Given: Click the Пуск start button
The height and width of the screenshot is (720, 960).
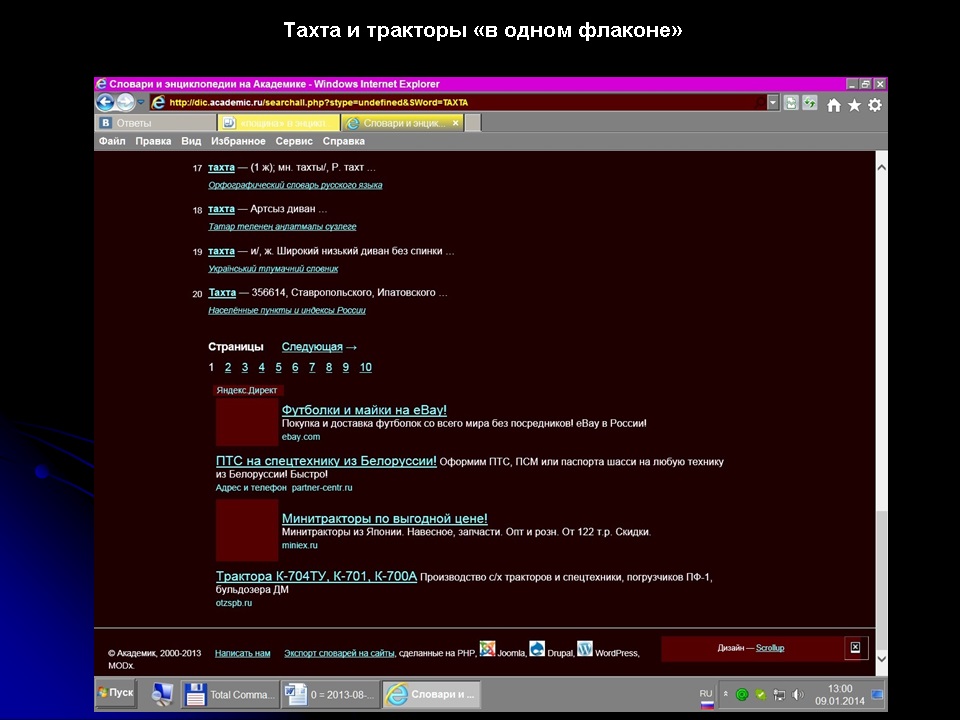Looking at the screenshot, I should 117,692.
